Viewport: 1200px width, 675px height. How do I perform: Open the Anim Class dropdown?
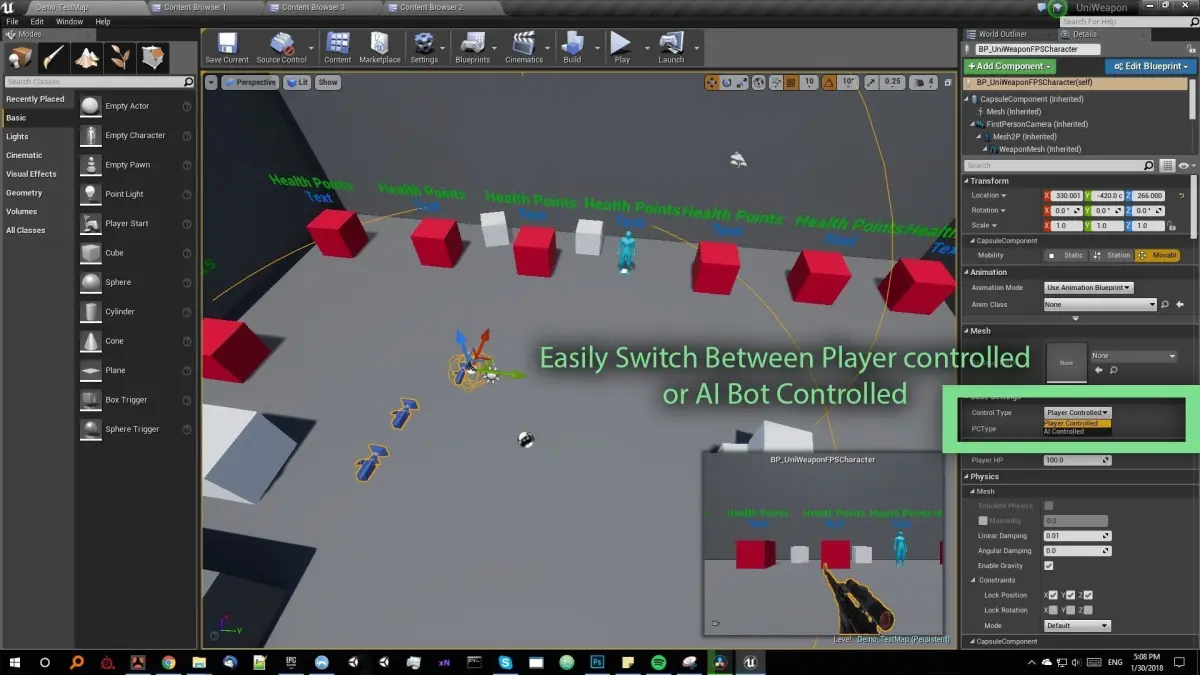pos(1100,304)
